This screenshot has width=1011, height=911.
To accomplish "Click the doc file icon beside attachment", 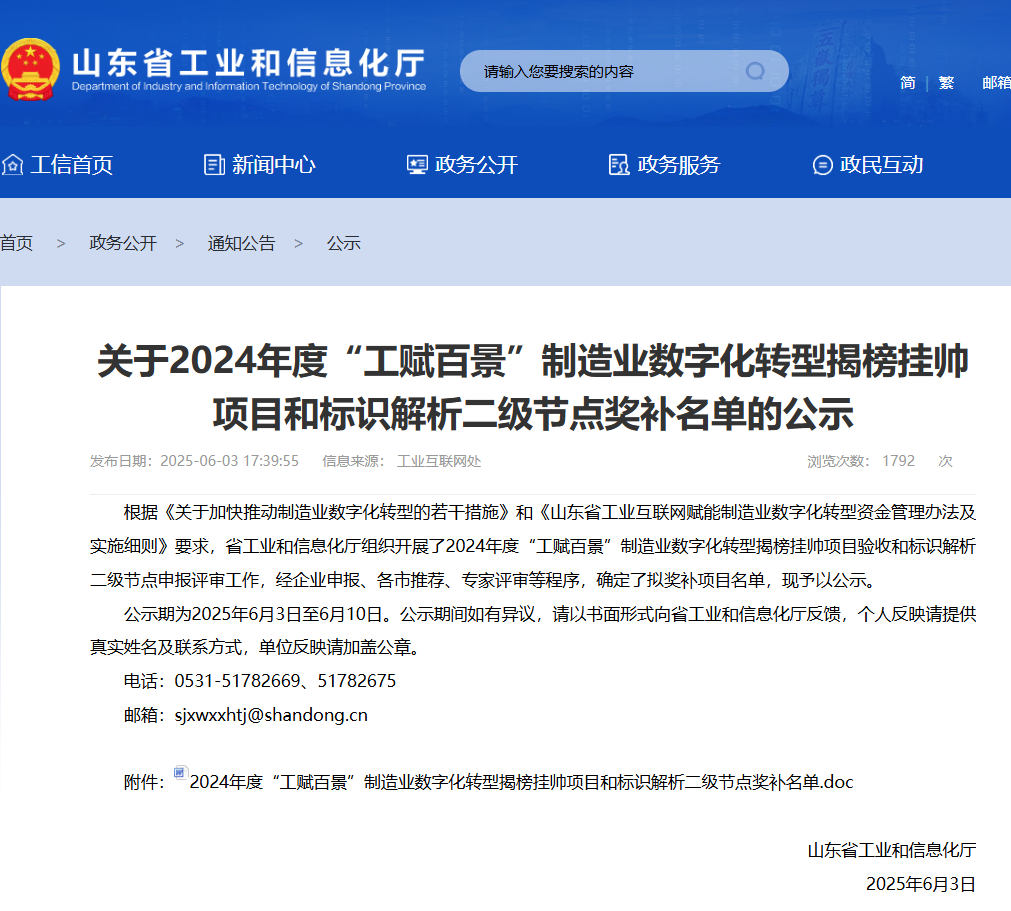I will [180, 773].
